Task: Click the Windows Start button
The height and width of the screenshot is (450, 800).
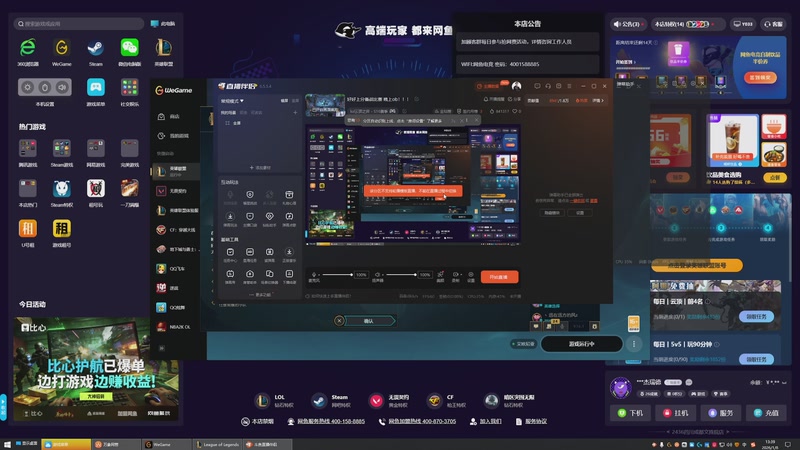Action: (7, 444)
